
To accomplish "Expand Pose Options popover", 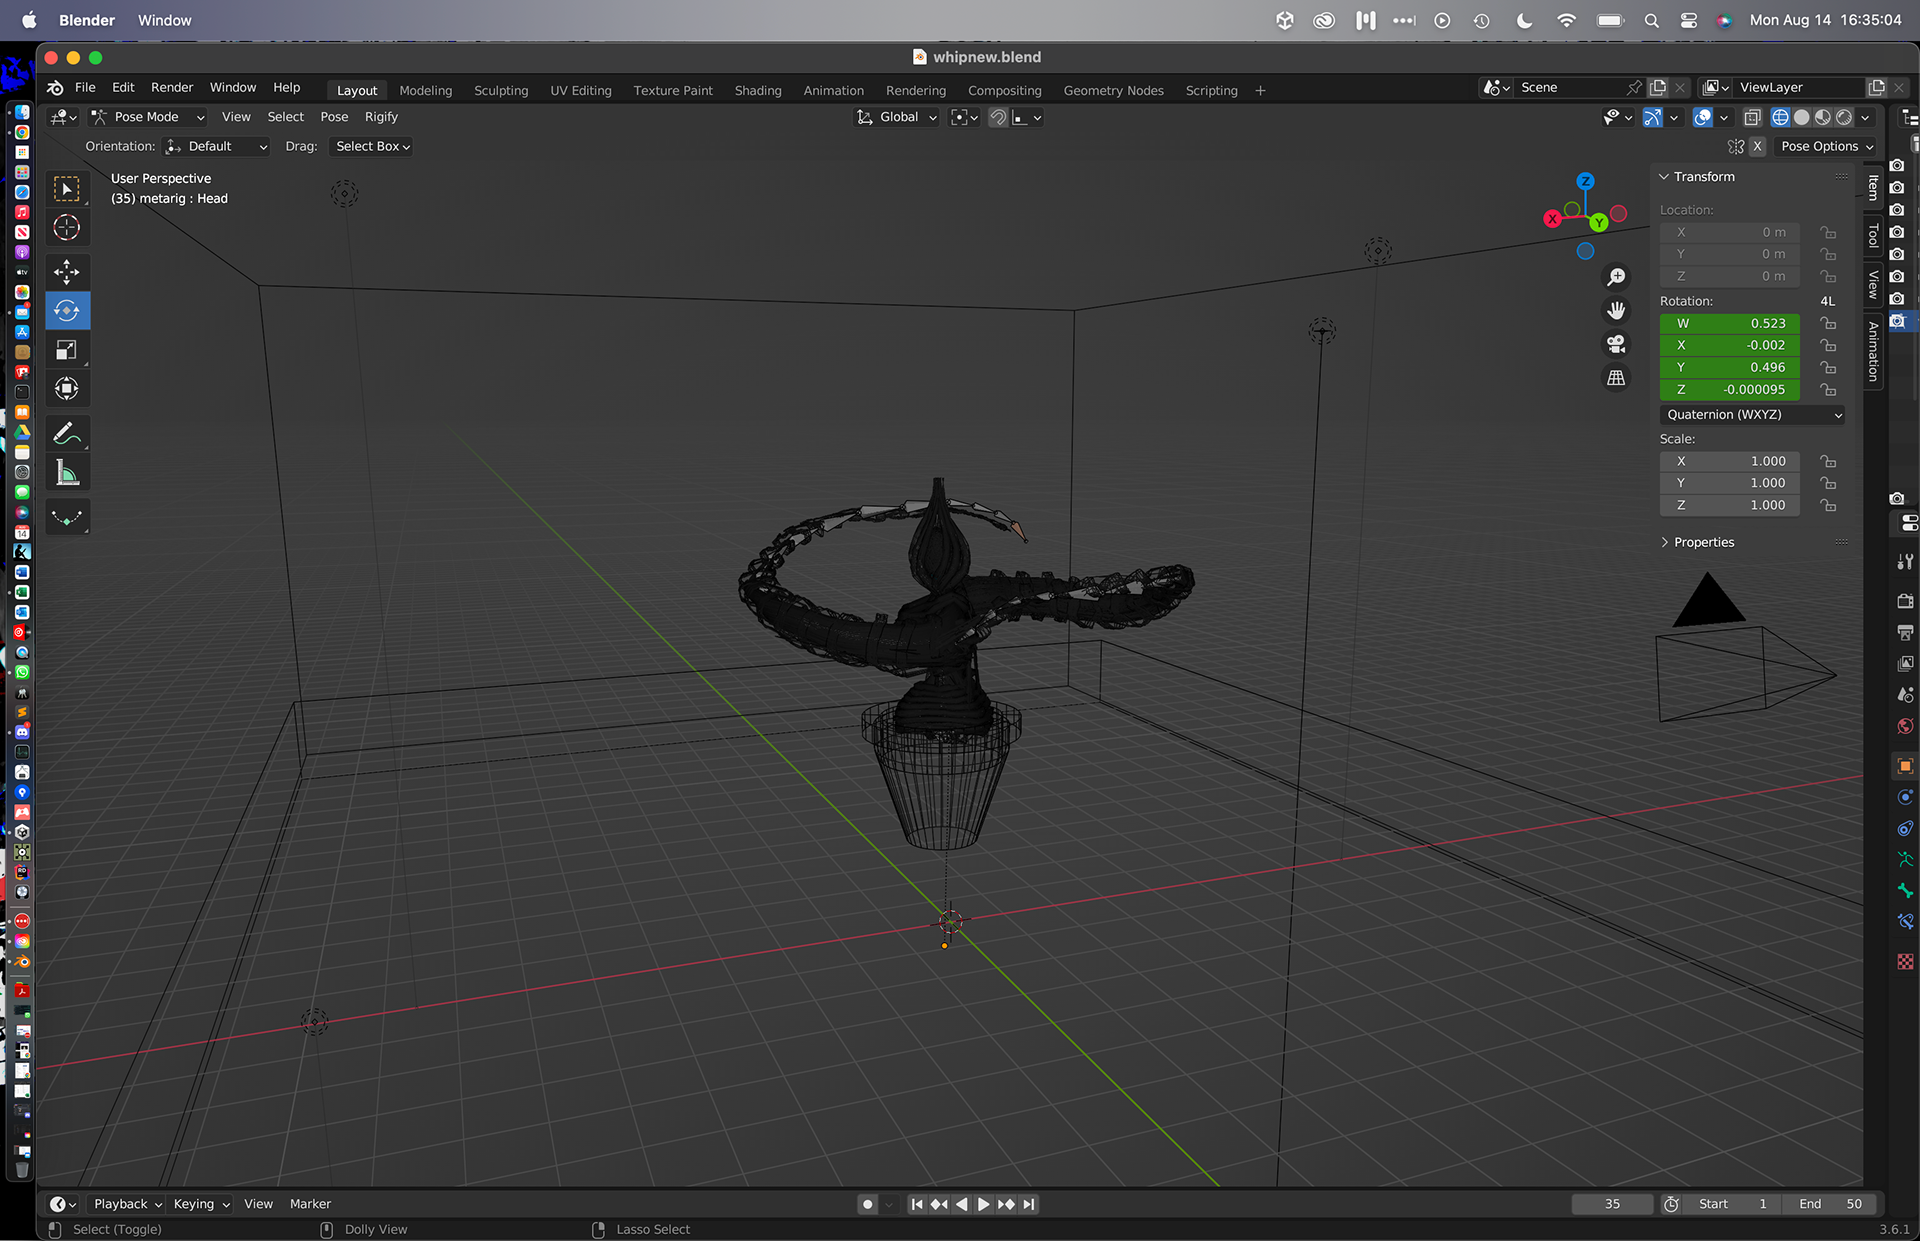I will pyautogui.click(x=1826, y=146).
